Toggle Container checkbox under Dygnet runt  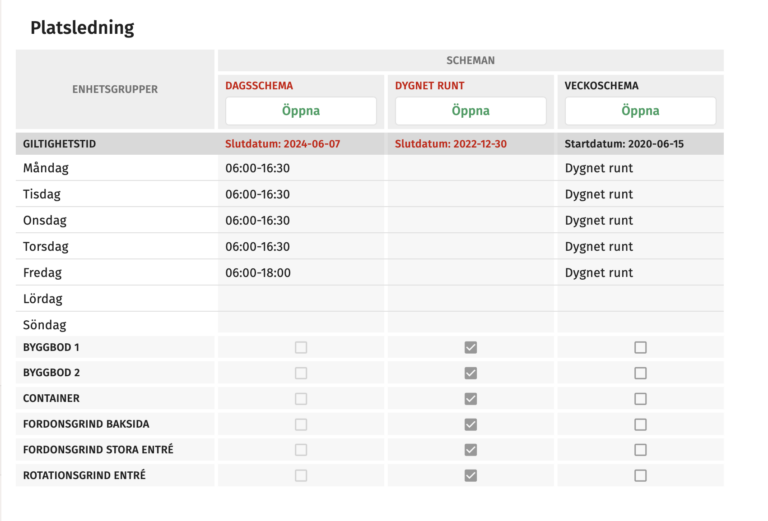pyautogui.click(x=471, y=399)
